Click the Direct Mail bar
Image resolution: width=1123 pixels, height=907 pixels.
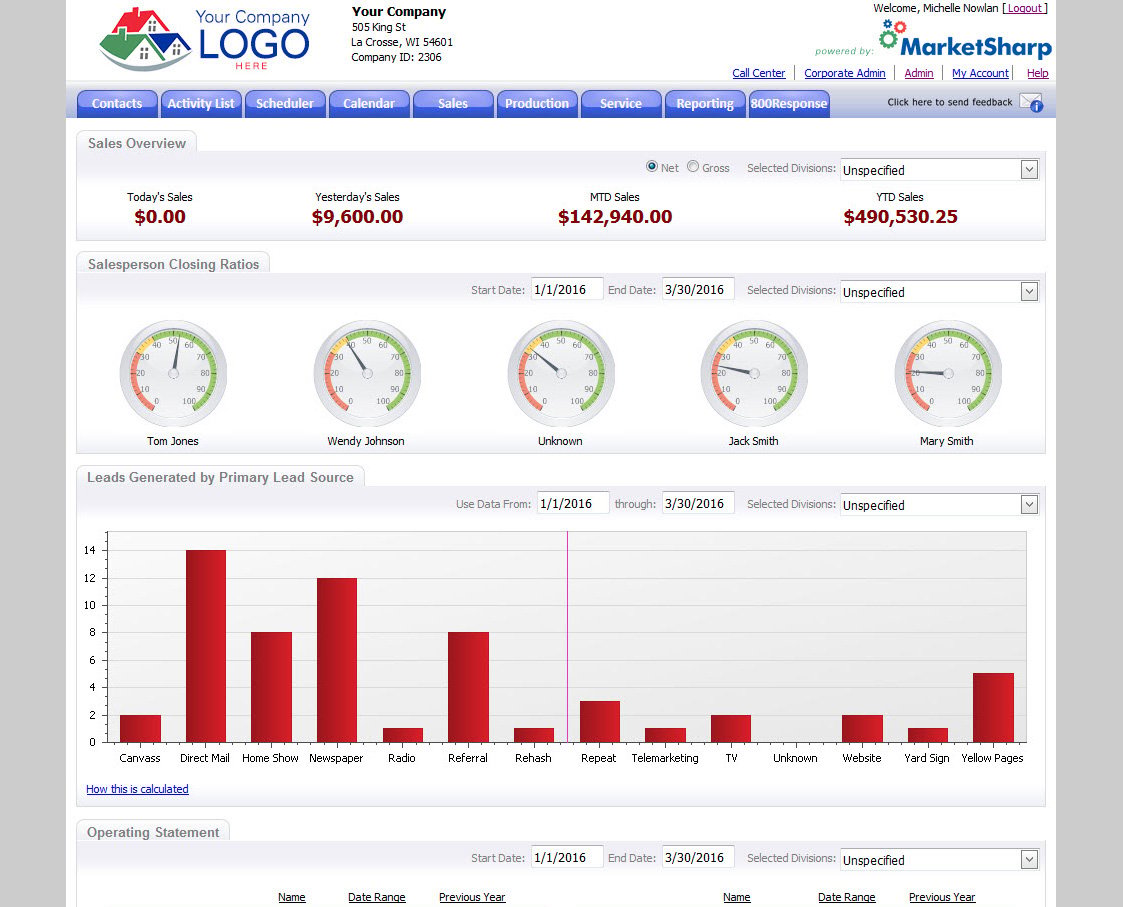coord(206,646)
